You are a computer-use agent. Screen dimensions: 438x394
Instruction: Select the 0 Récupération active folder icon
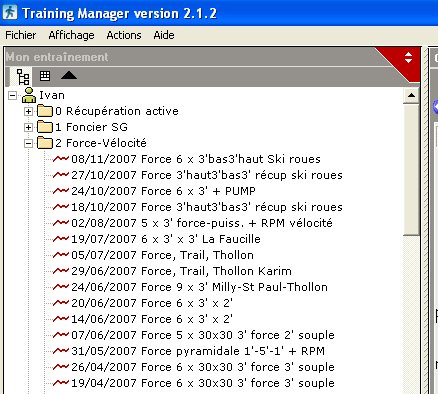coord(45,111)
